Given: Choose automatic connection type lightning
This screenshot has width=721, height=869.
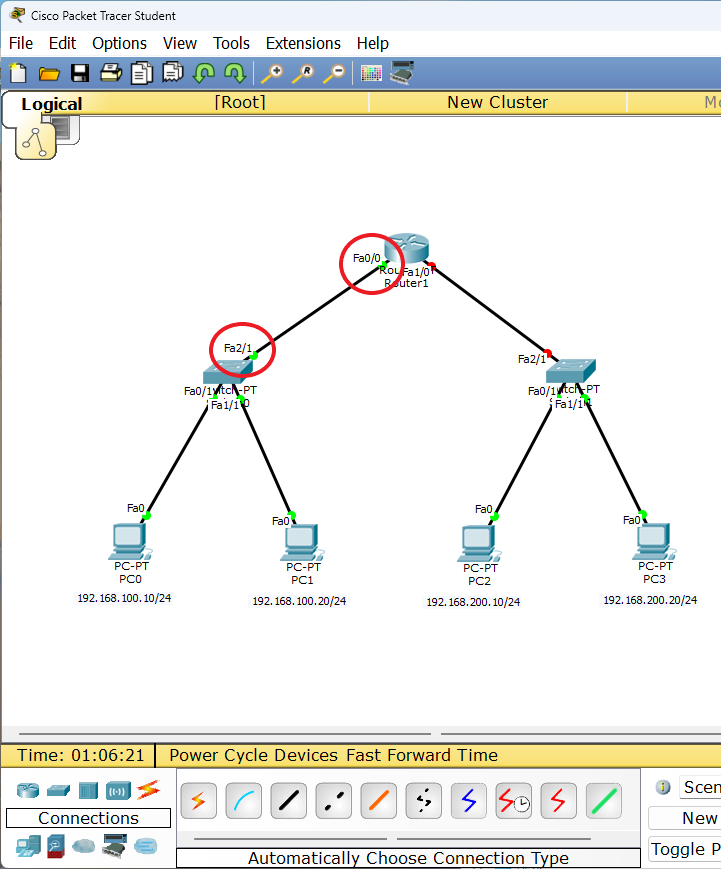Looking at the screenshot, I should pyautogui.click(x=198, y=801).
